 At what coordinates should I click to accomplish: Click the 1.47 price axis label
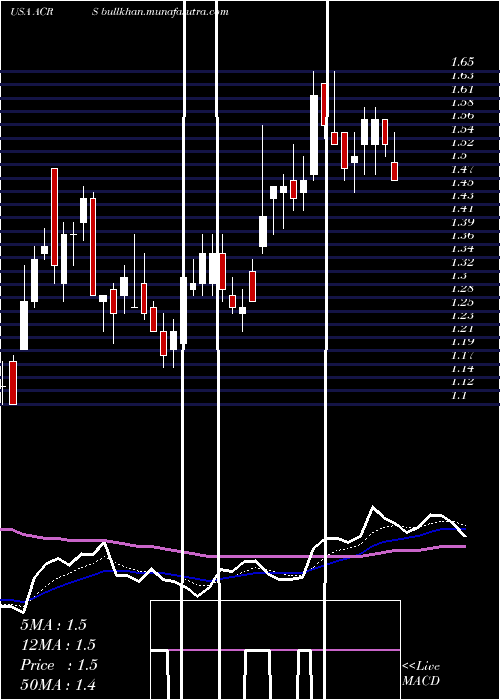point(462,169)
